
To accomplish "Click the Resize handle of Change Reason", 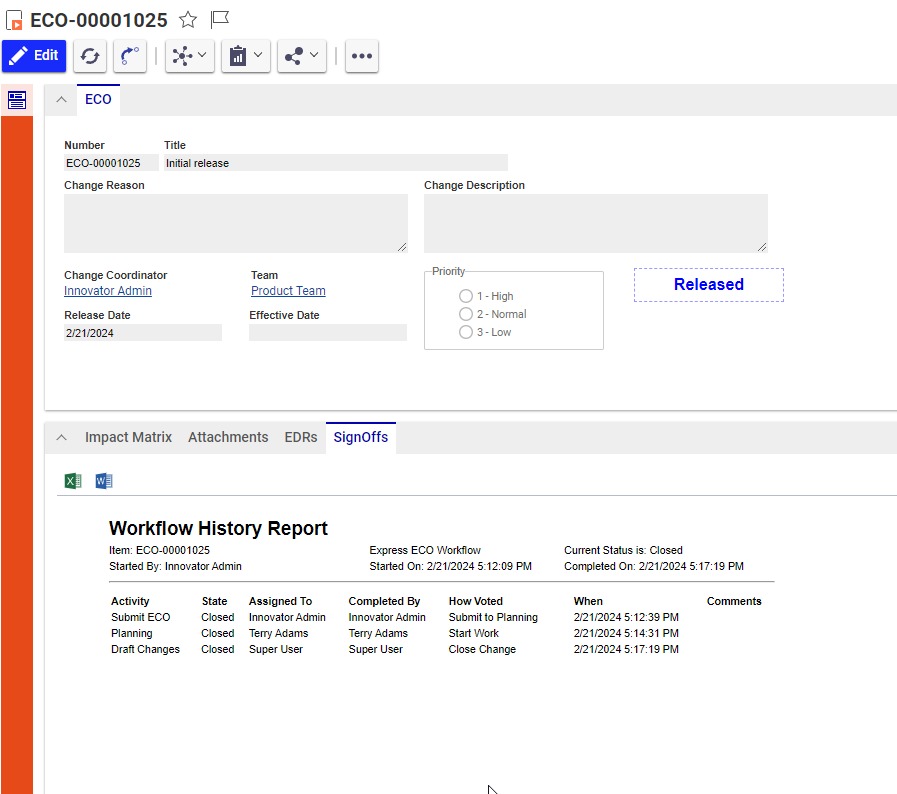I will click(402, 247).
